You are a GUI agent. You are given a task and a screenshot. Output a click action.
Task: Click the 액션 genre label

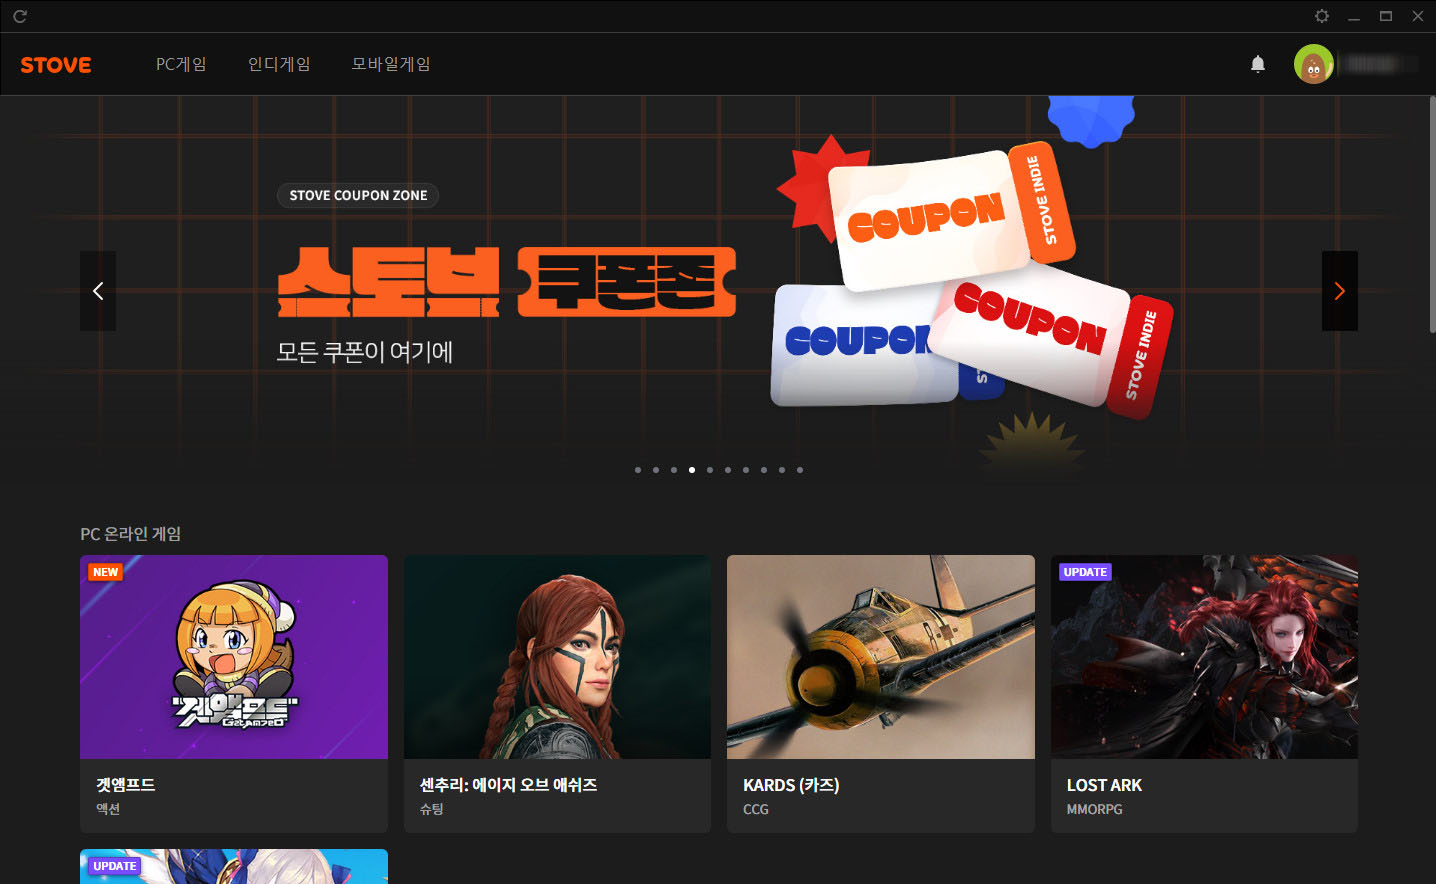108,809
